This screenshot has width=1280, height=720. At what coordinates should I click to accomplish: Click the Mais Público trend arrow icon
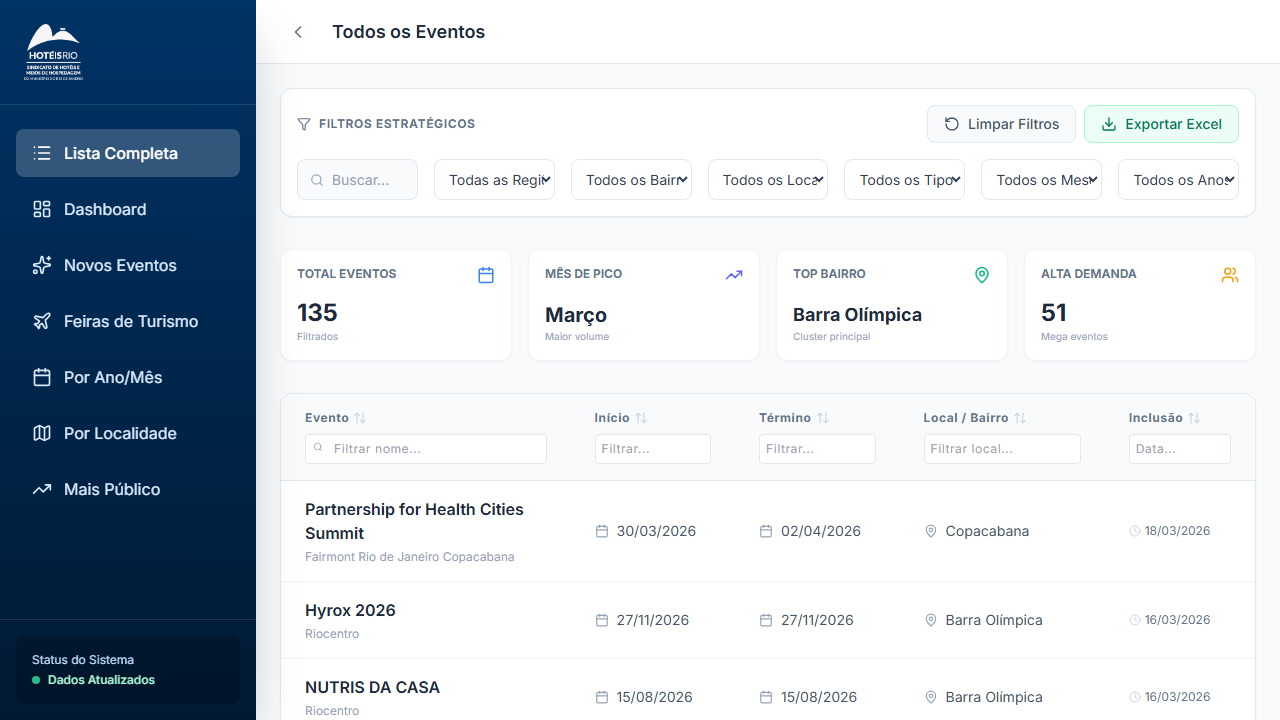pos(41,489)
